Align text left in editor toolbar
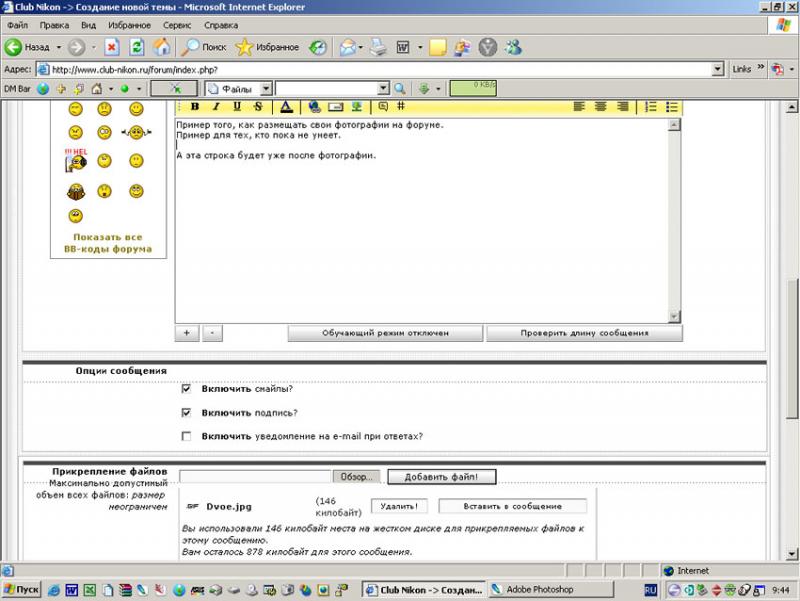This screenshot has height=601, width=800. coord(579,106)
